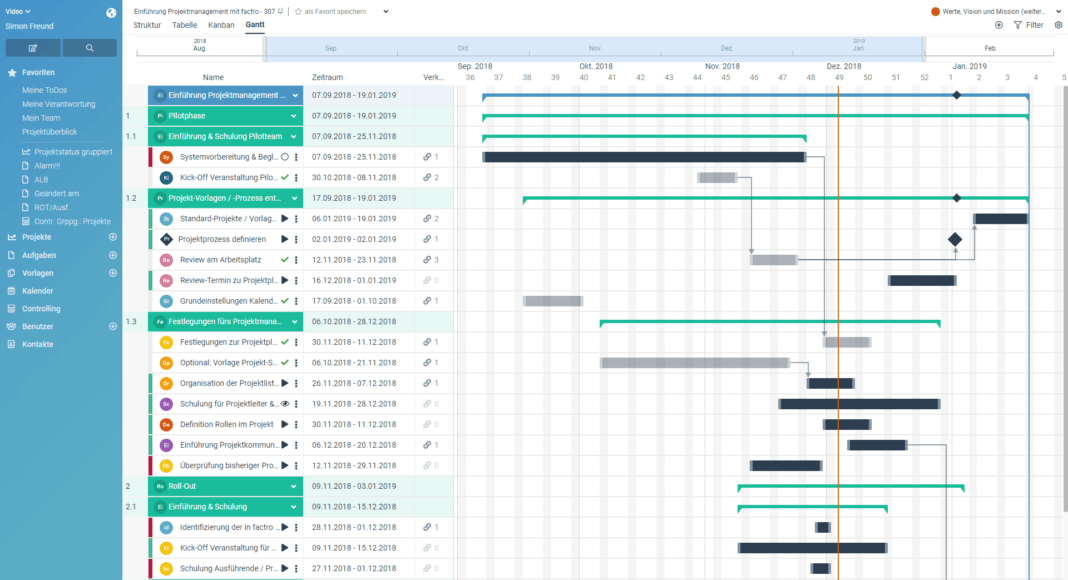Collapse the Pilotphase group
The width and height of the screenshot is (1068, 580).
coord(294,116)
